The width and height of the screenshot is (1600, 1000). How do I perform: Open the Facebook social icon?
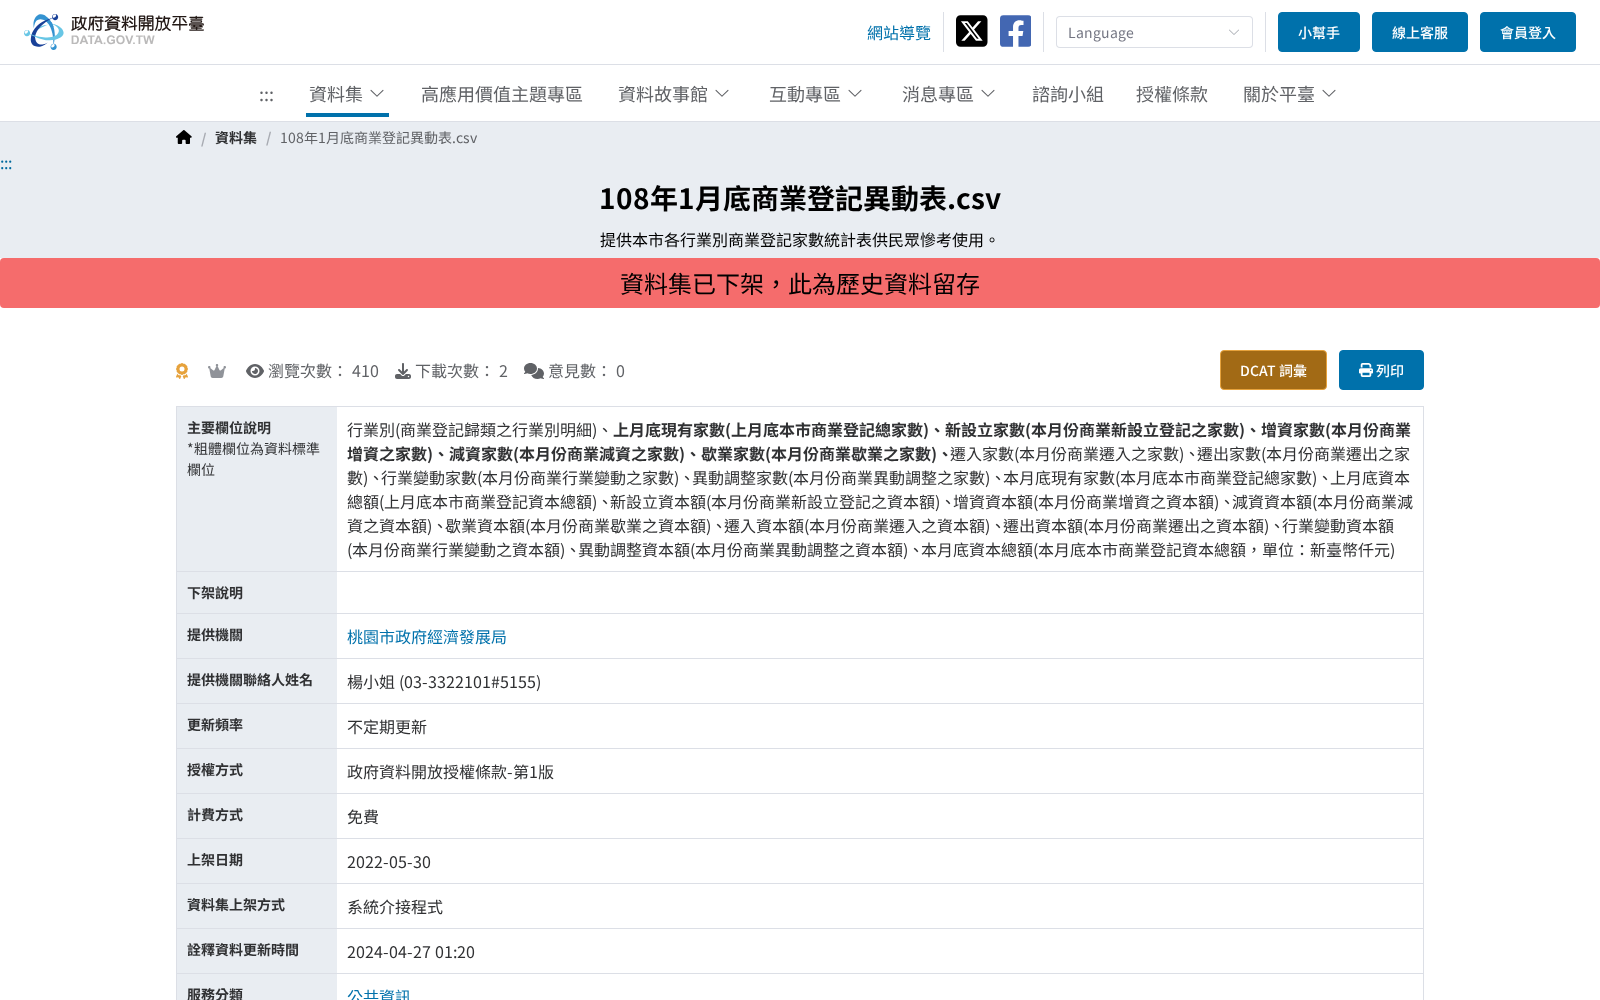click(x=1015, y=31)
